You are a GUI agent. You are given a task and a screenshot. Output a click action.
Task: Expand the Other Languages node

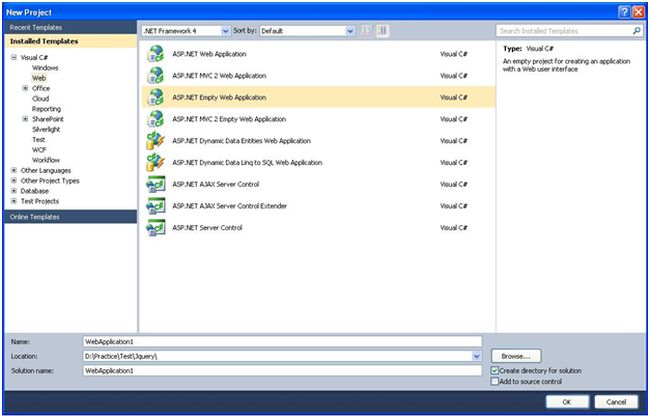(x=14, y=170)
